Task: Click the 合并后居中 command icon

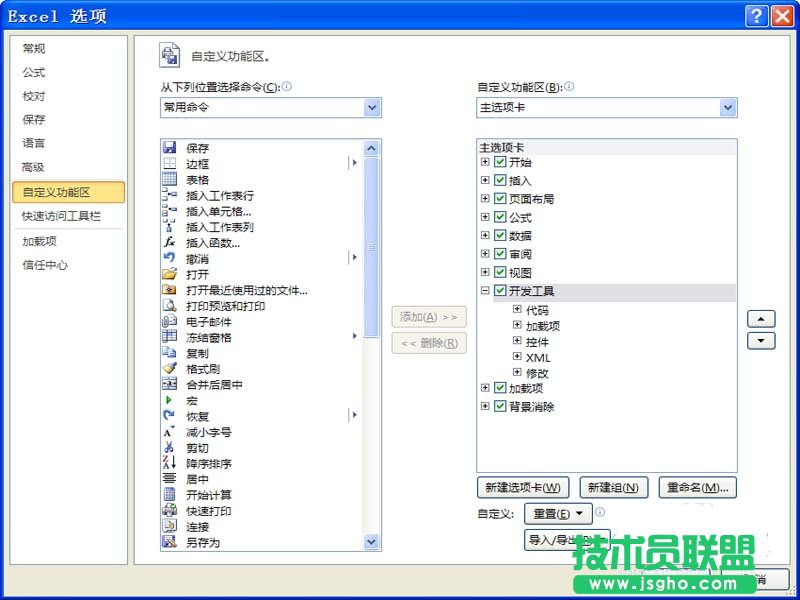Action: tap(169, 384)
